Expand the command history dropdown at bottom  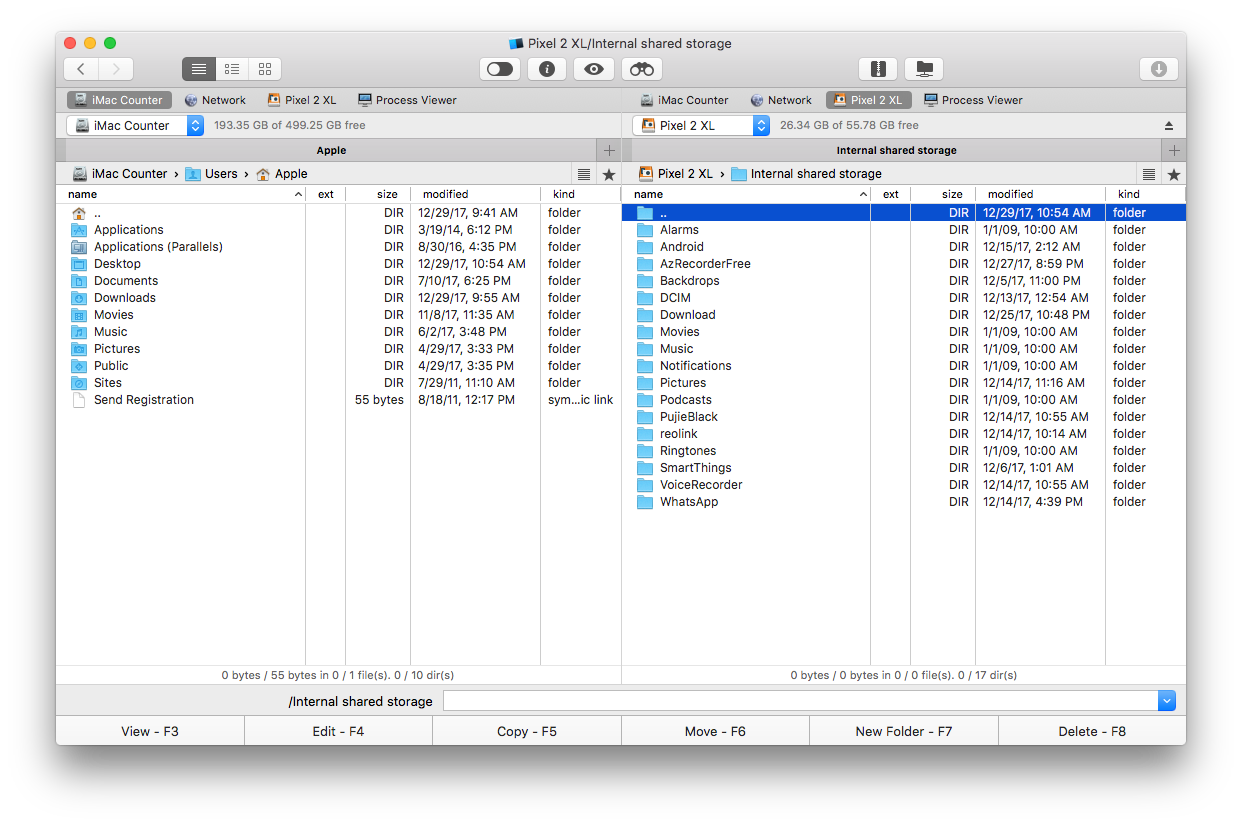(x=1166, y=700)
